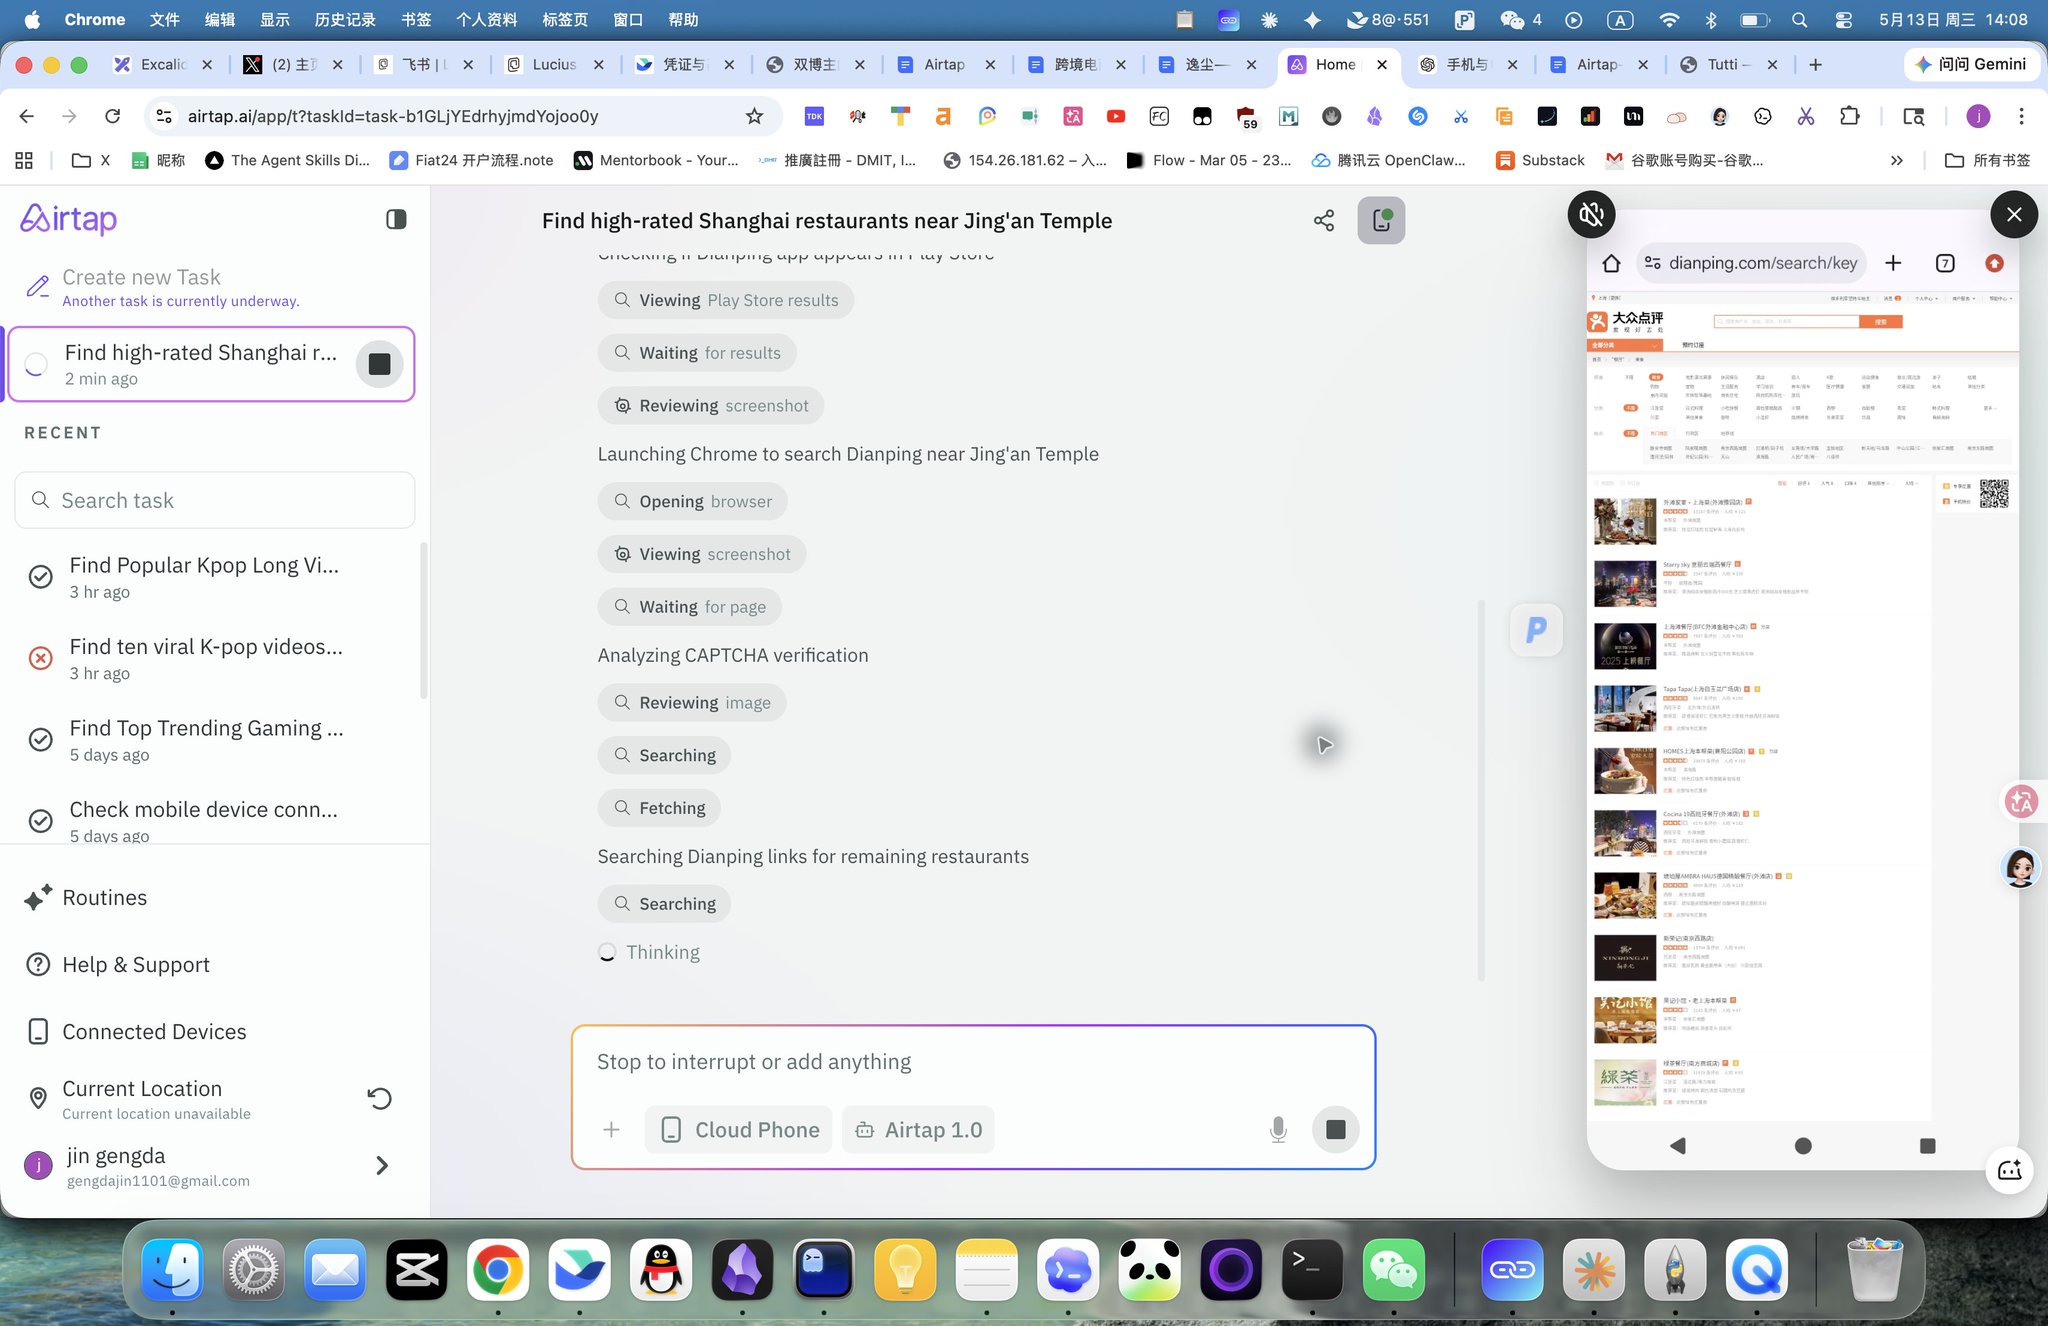This screenshot has width=2048, height=1326.
Task: Open the Dianping search result thumbnail 新荣记
Action: [x=1624, y=958]
